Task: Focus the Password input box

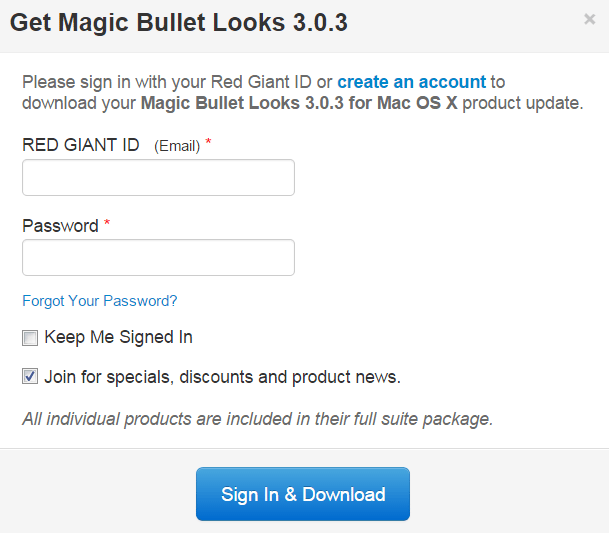Action: click(158, 258)
